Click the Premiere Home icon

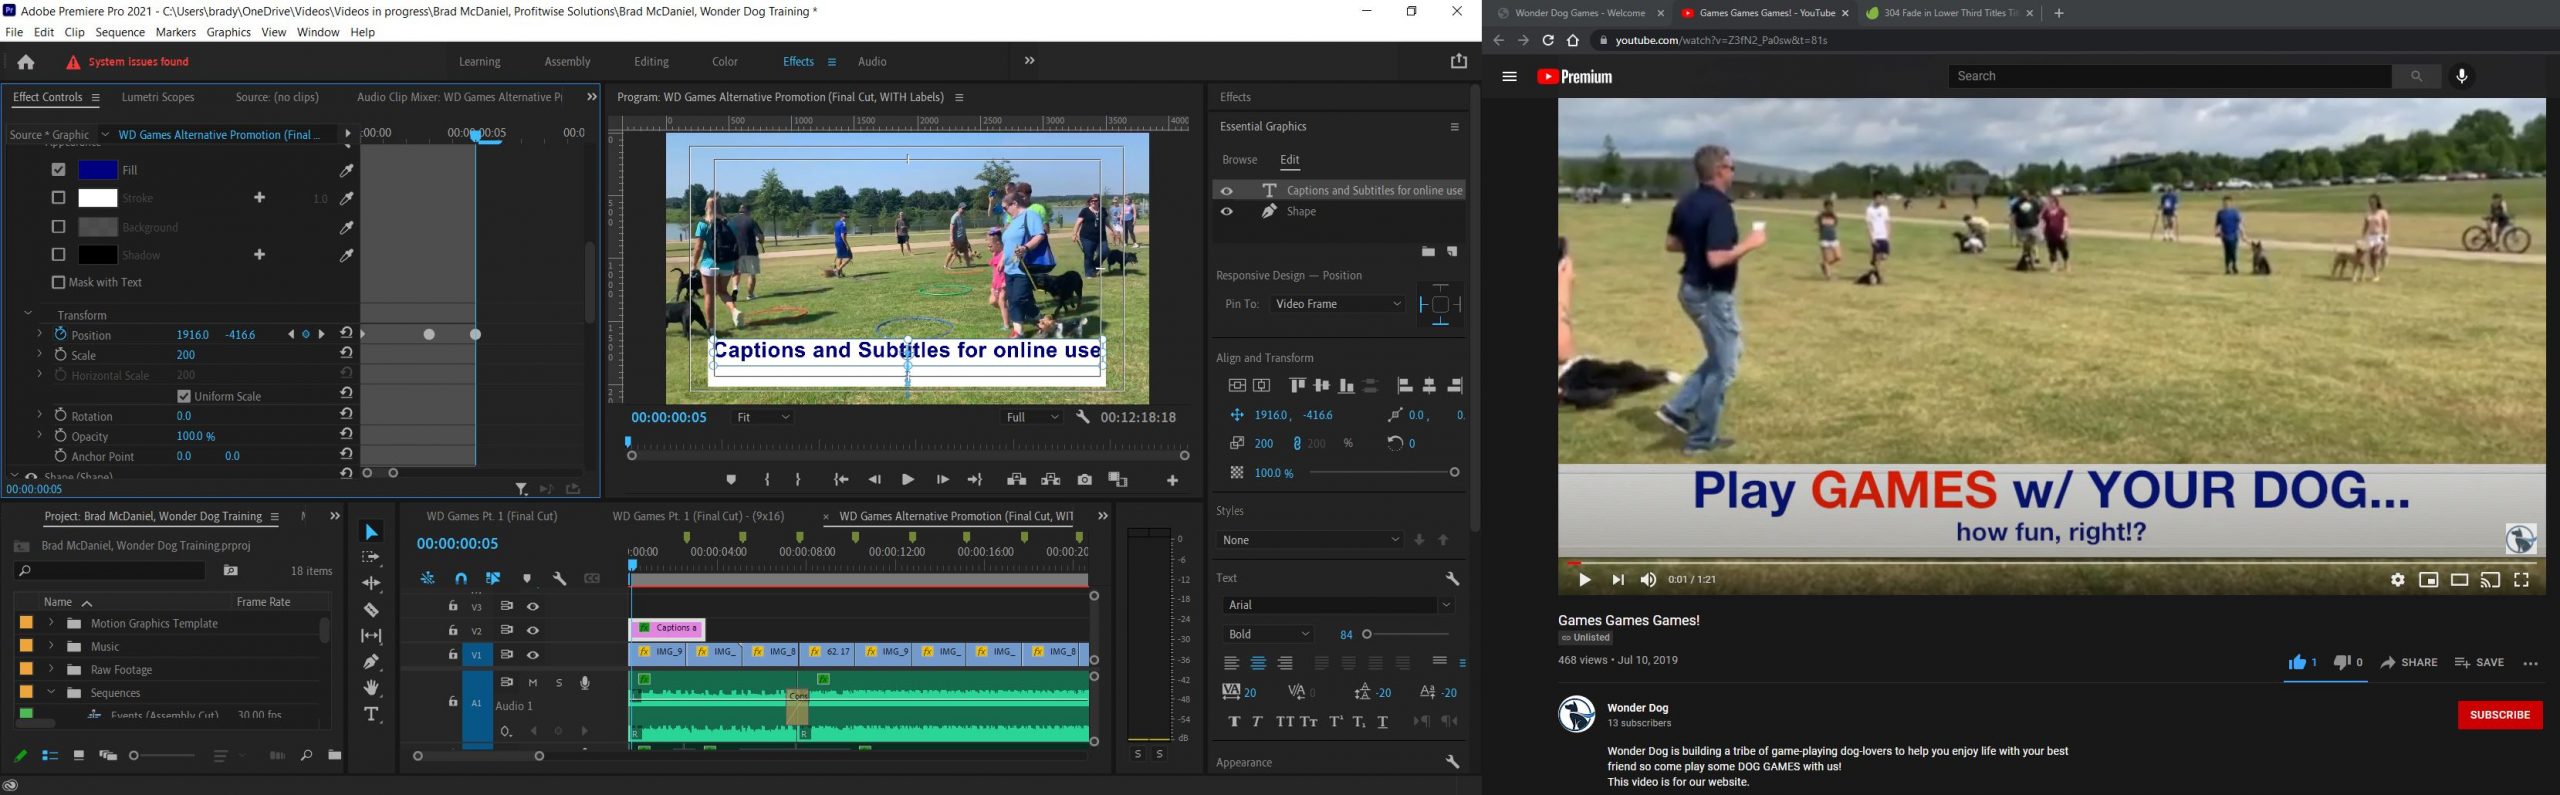26,62
